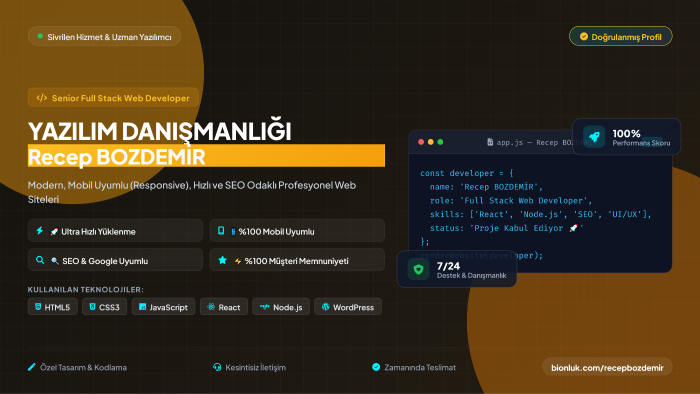Click the code brackets icon in Senior Full Stack badge
The image size is (700, 394).
(x=42, y=98)
